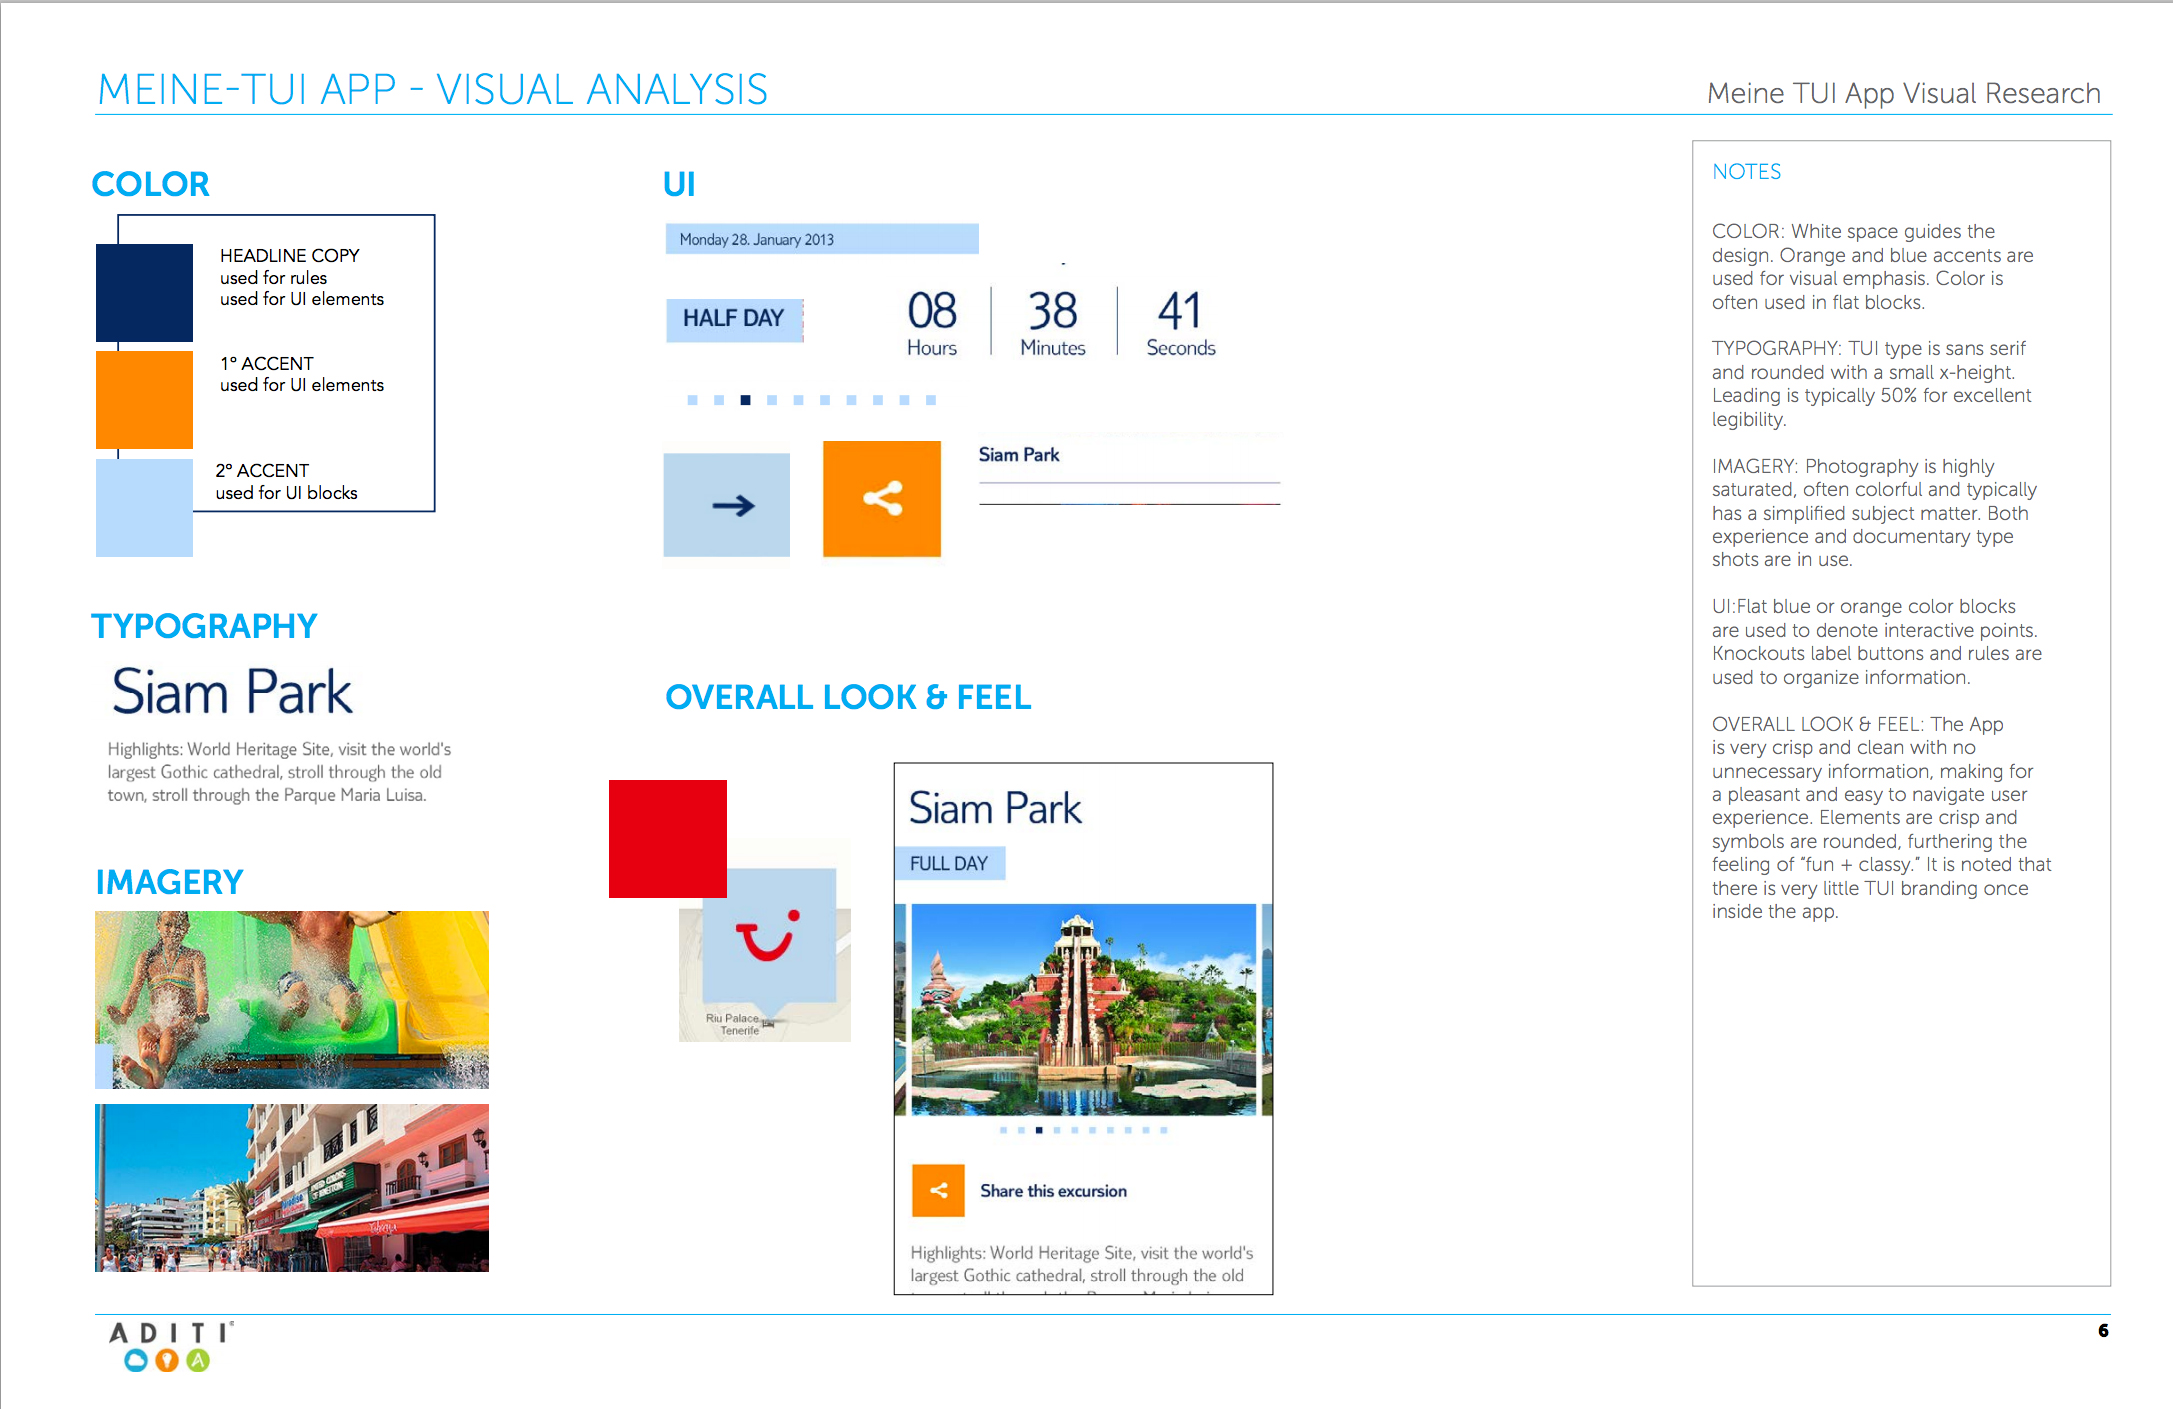Click the HALF DAY label button
The width and height of the screenshot is (2173, 1409).
click(x=734, y=319)
